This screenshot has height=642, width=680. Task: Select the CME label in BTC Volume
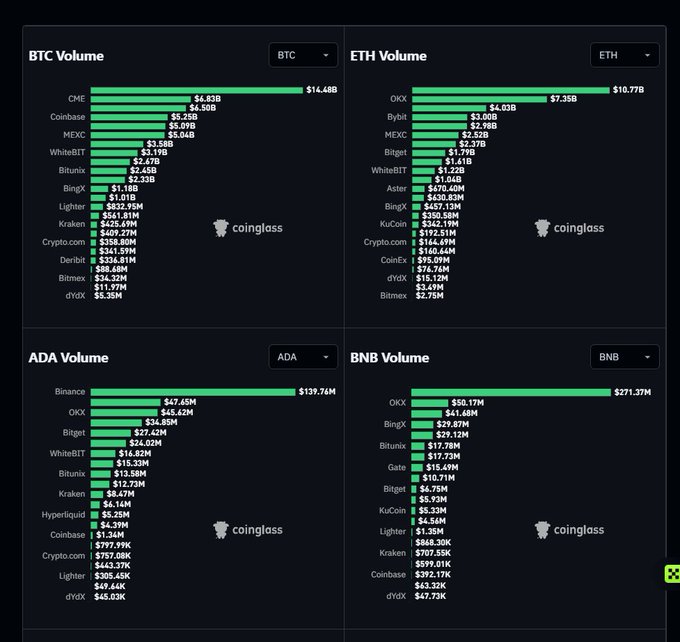point(76,99)
